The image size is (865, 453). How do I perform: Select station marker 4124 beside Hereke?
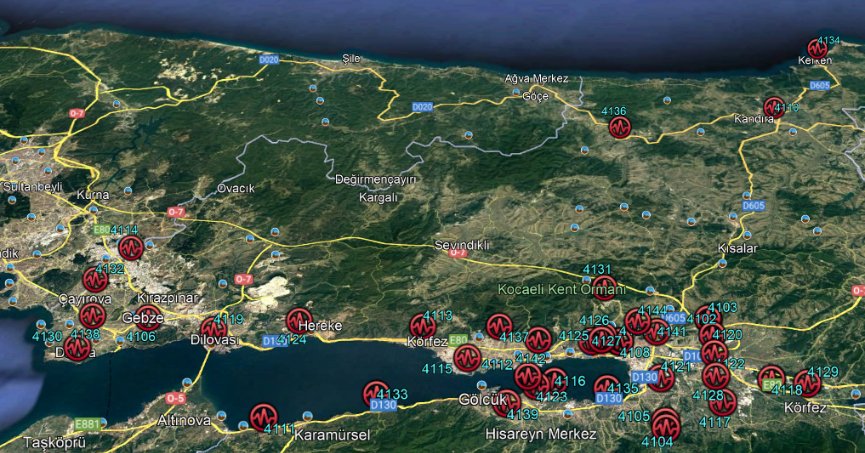[x=299, y=321]
